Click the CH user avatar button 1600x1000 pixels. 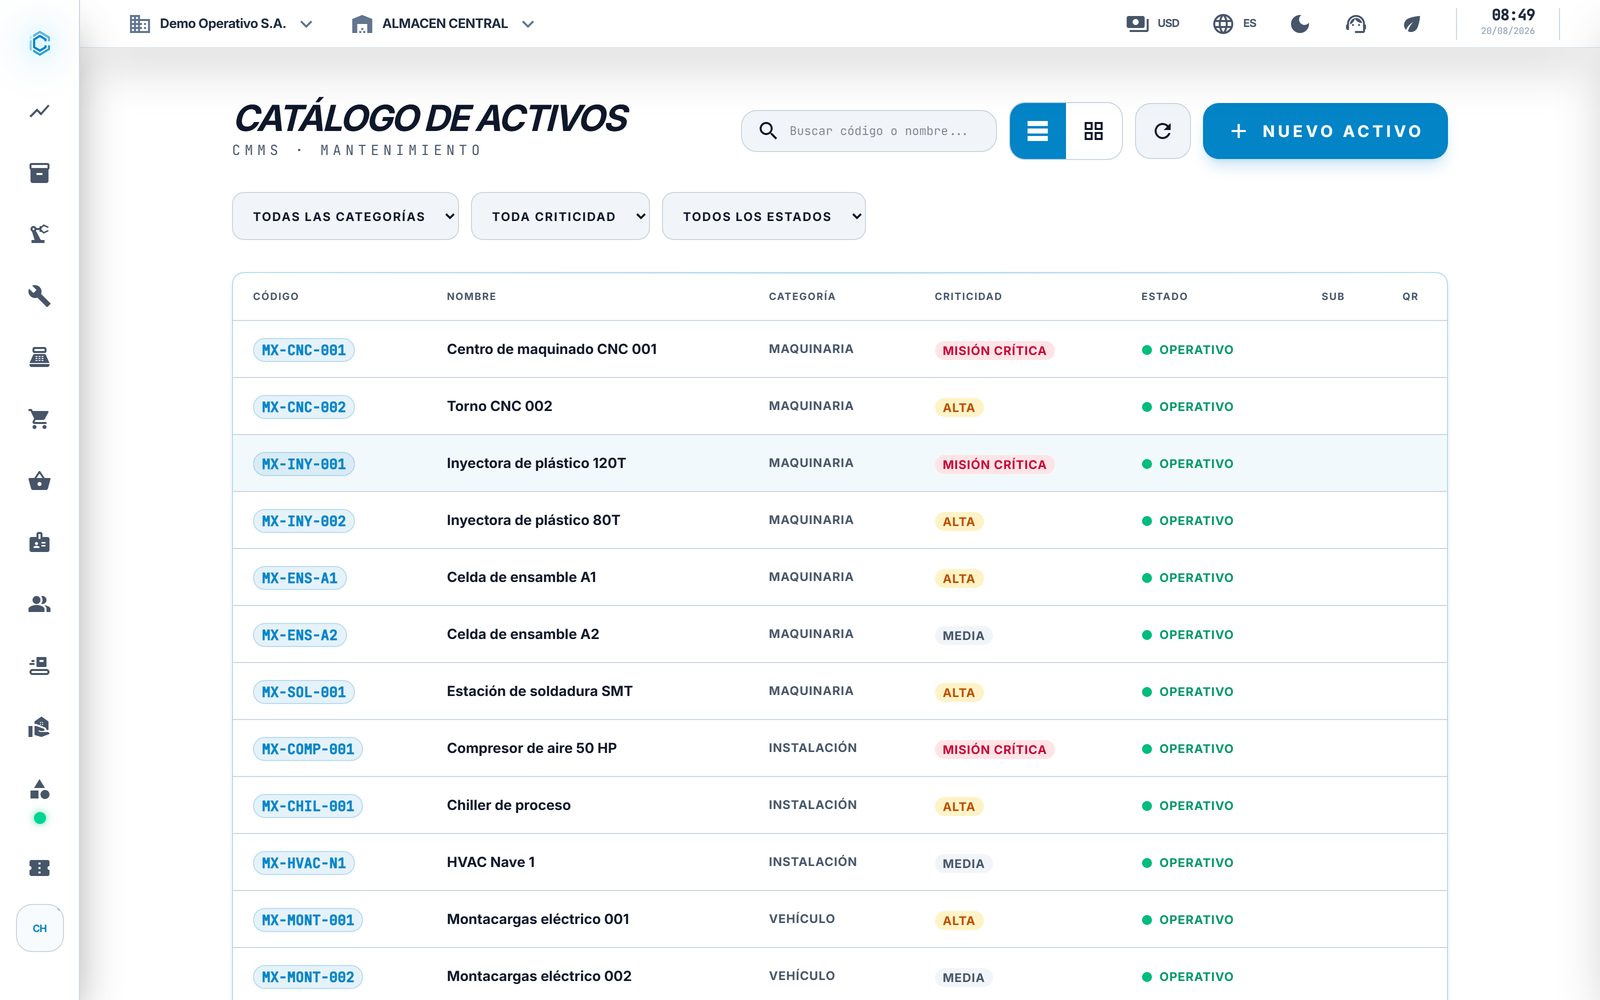coord(40,928)
